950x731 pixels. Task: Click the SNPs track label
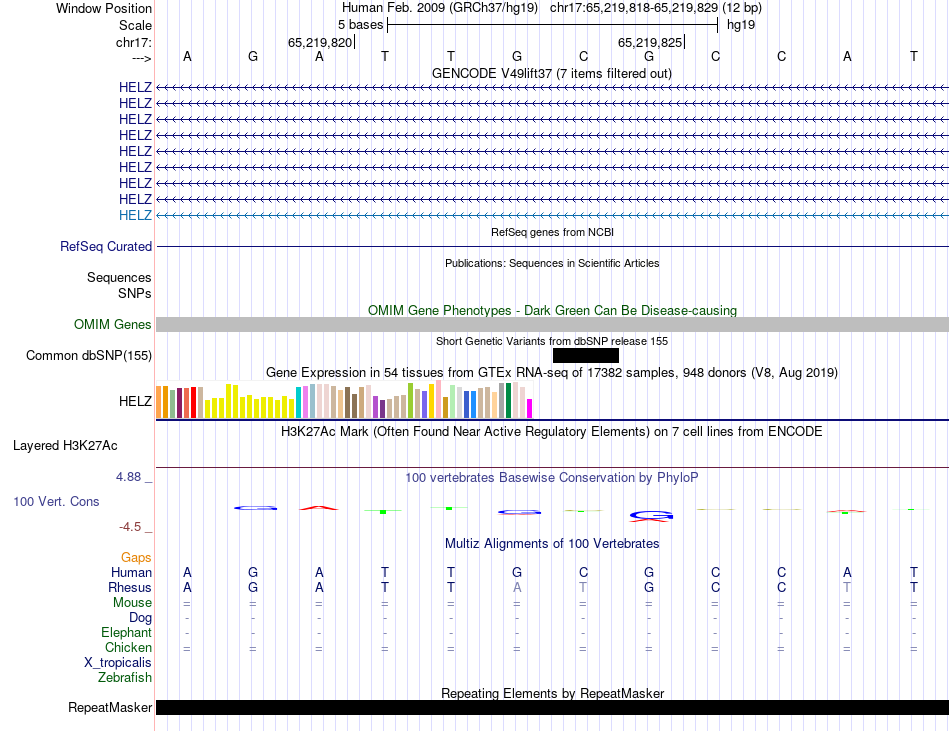tap(135, 293)
